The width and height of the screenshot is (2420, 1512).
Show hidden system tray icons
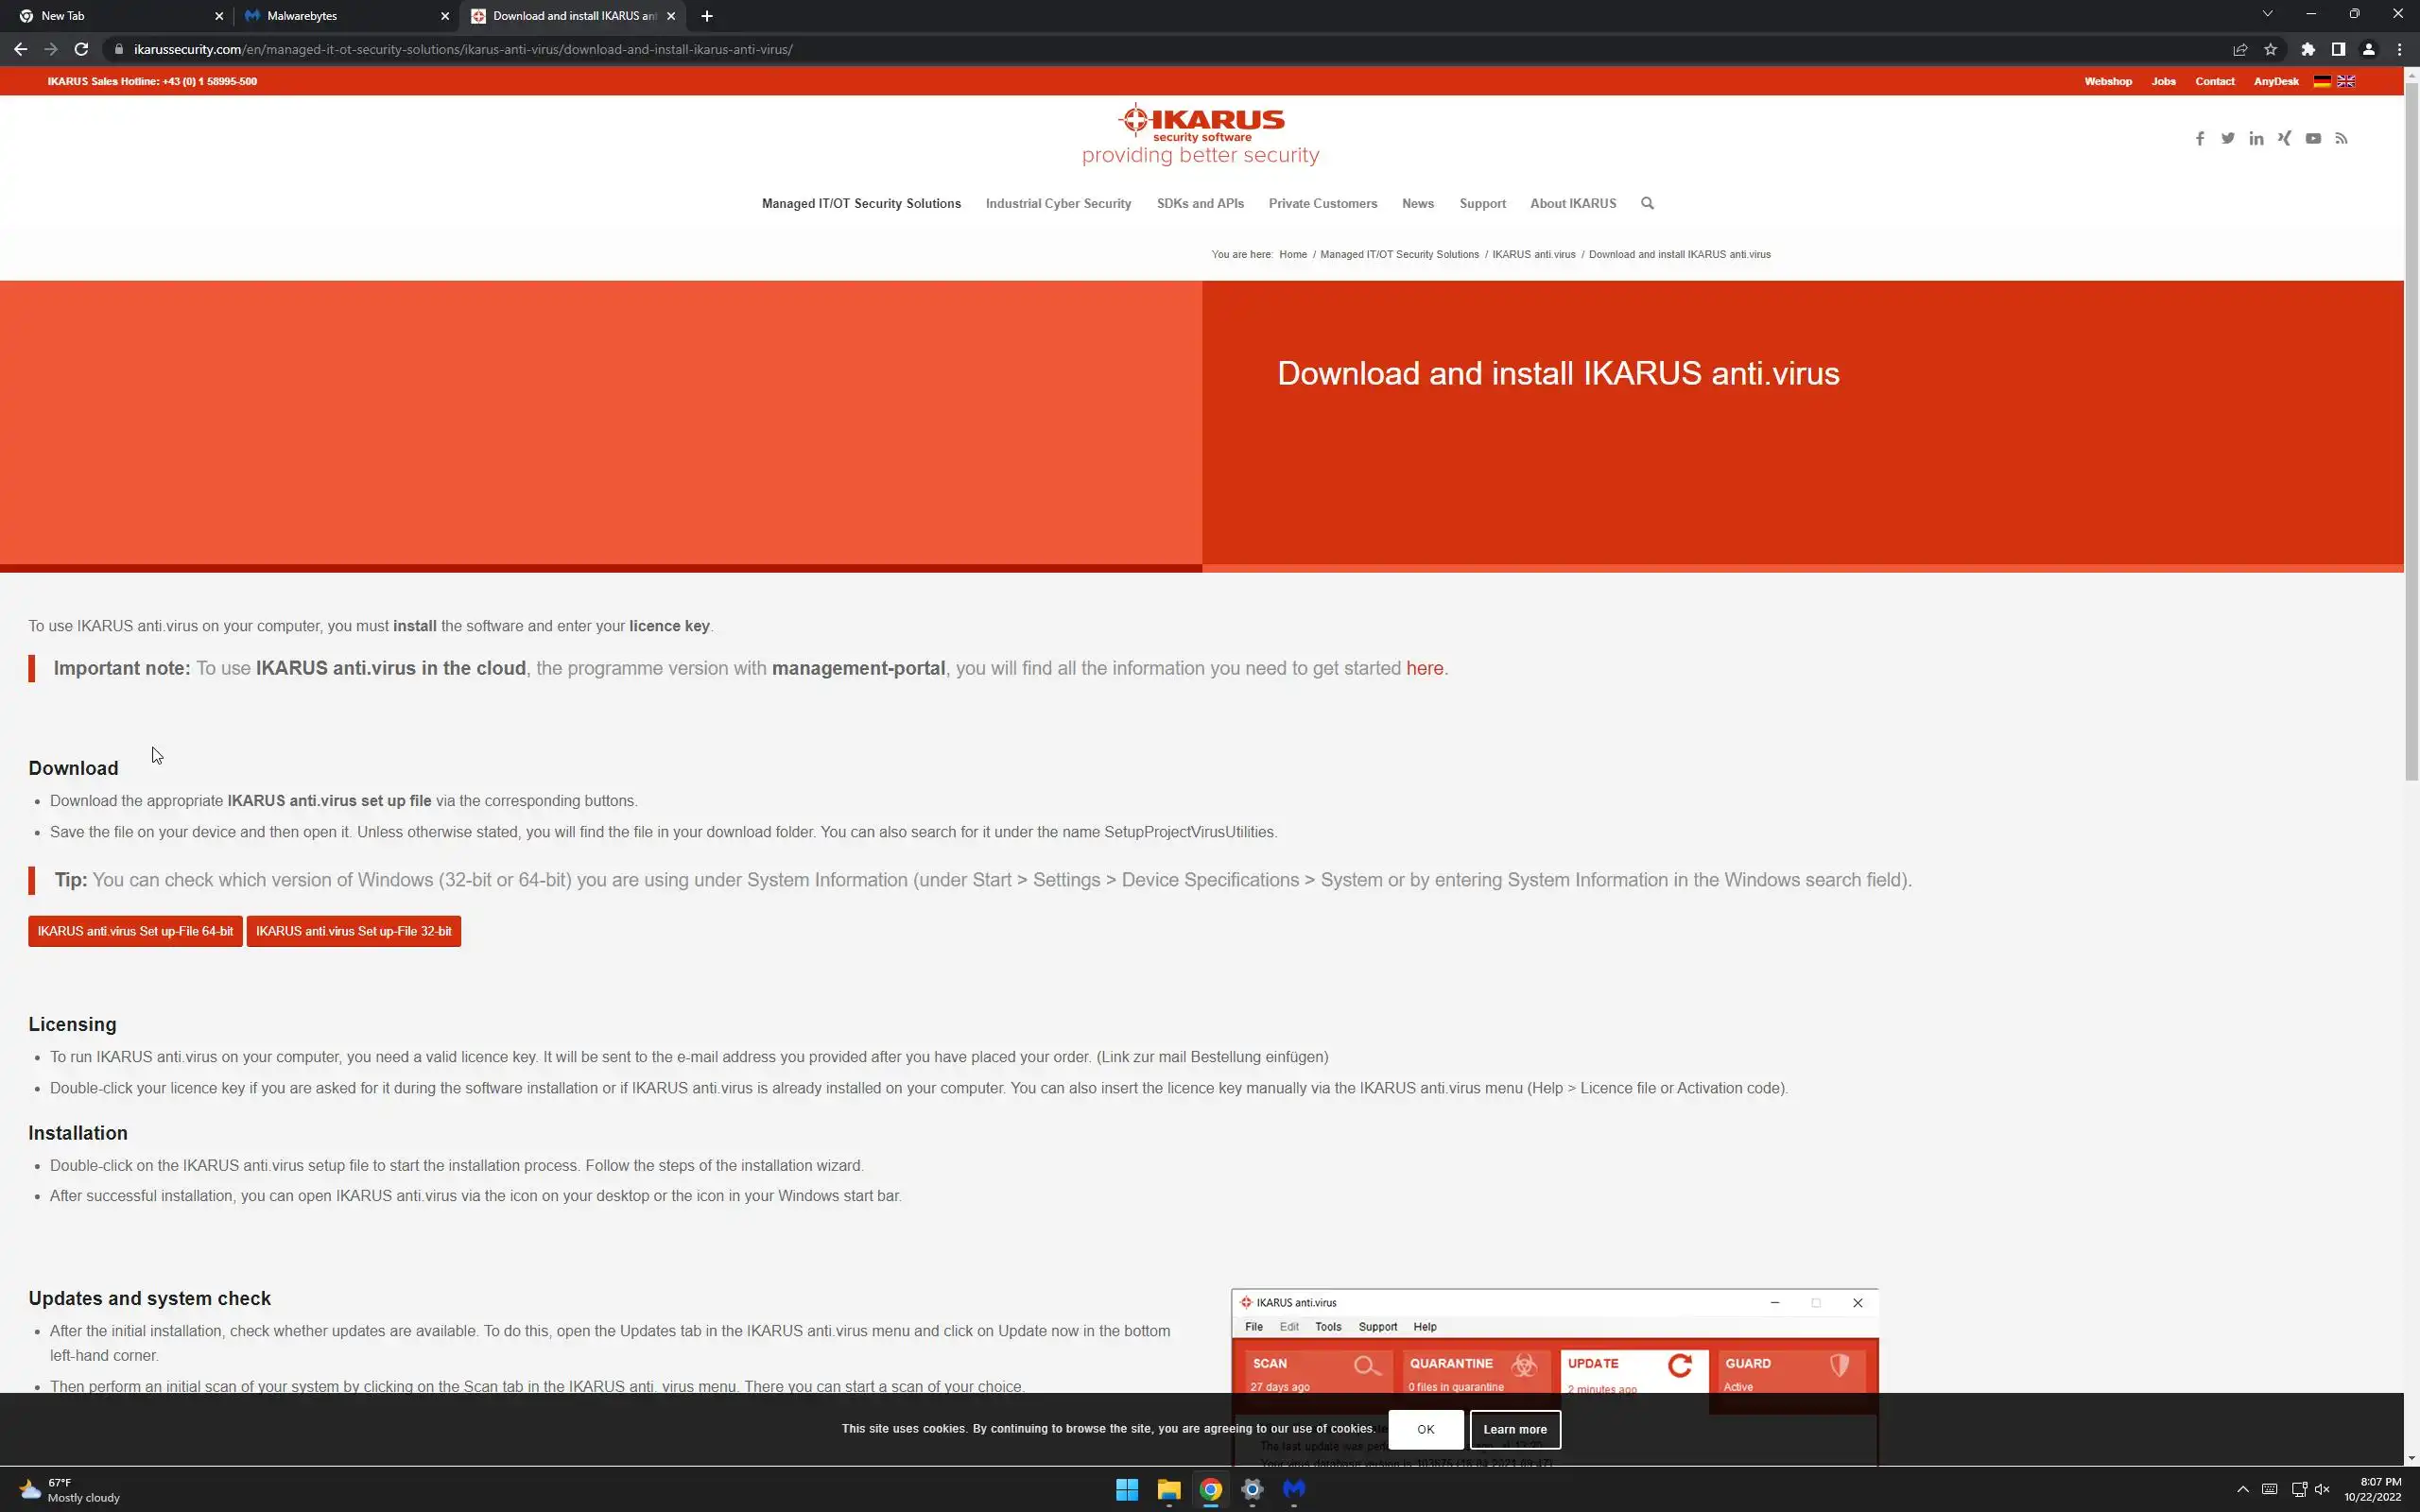[x=2243, y=1489]
